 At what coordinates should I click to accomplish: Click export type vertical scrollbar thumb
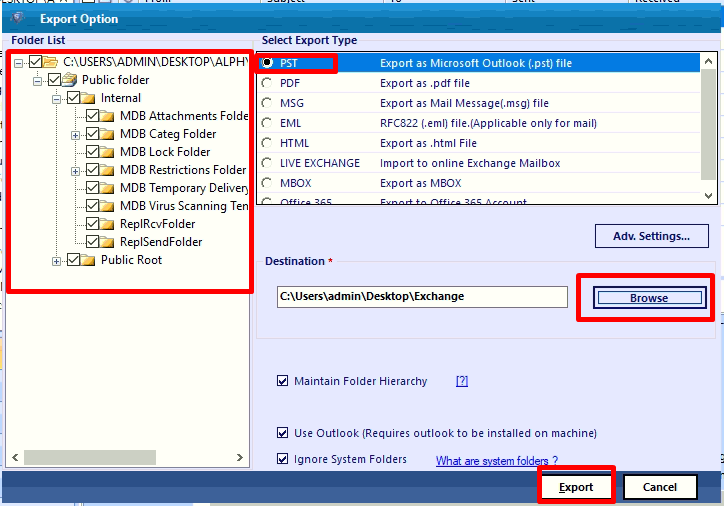click(x=708, y=125)
